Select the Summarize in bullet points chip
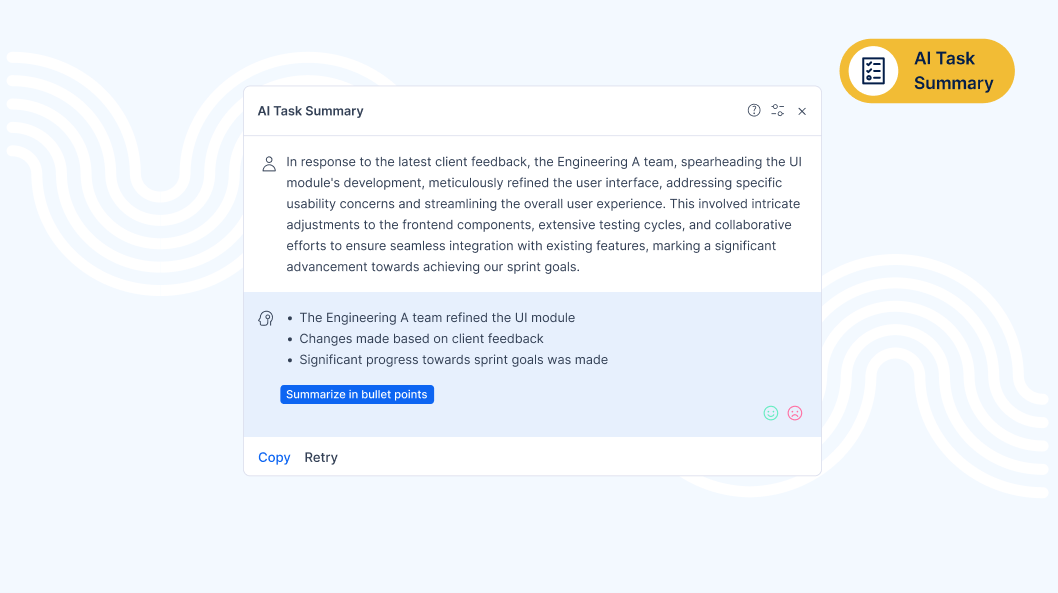The image size is (1058, 593). point(357,394)
